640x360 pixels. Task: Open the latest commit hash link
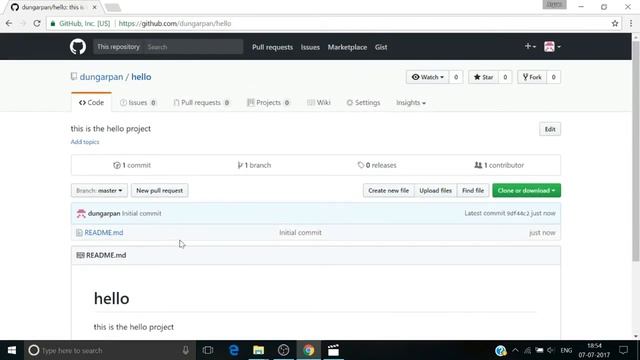pyautogui.click(x=518, y=213)
